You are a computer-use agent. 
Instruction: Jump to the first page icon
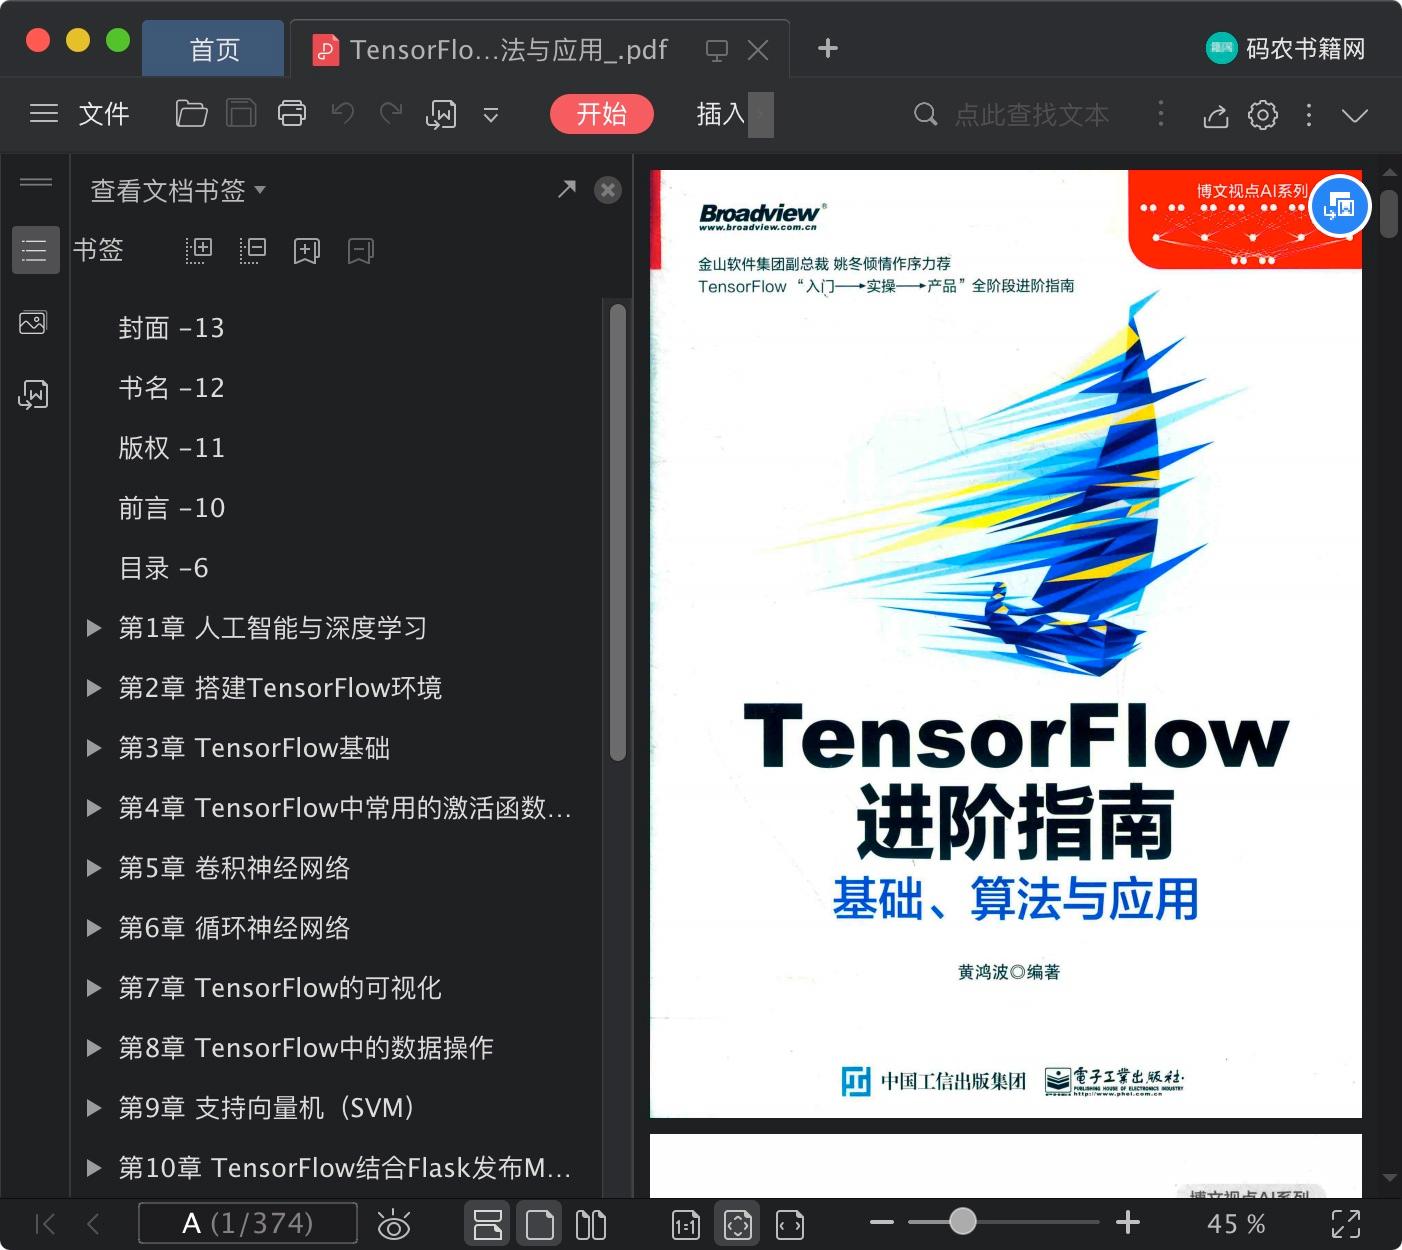45,1224
